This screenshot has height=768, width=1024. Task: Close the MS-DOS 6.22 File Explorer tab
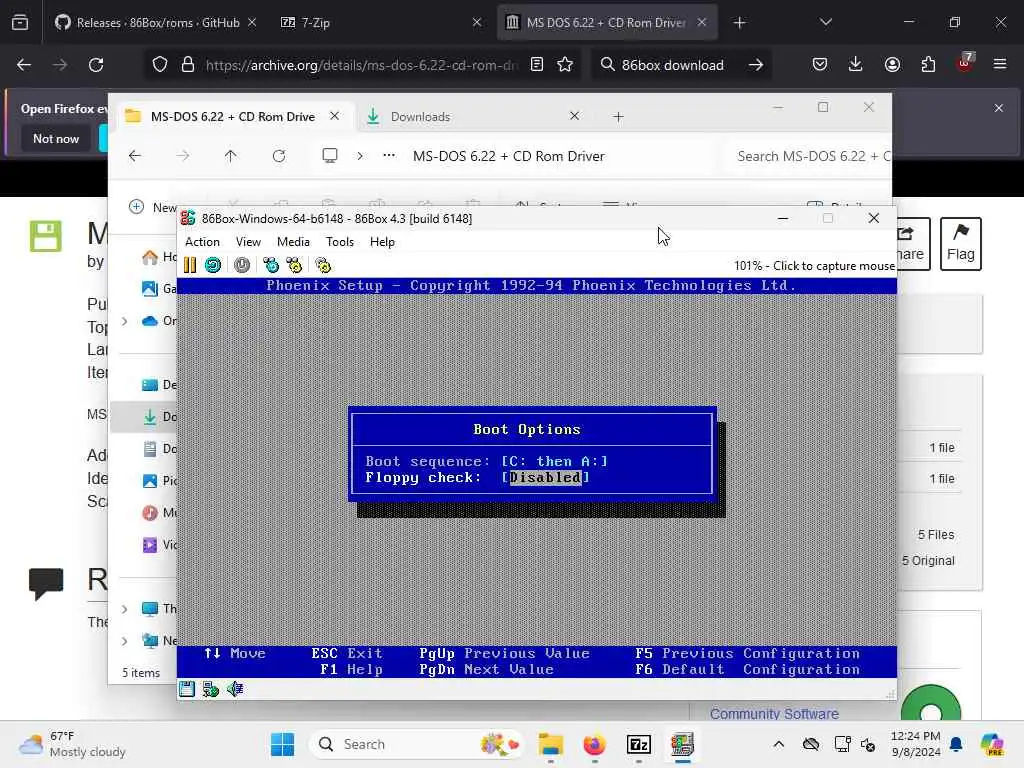pos(334,116)
